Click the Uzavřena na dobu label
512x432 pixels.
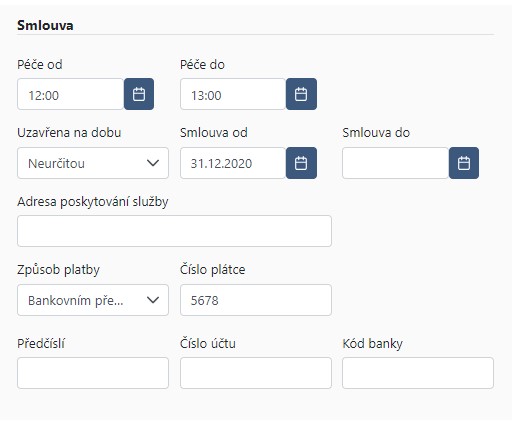pyautogui.click(x=69, y=133)
